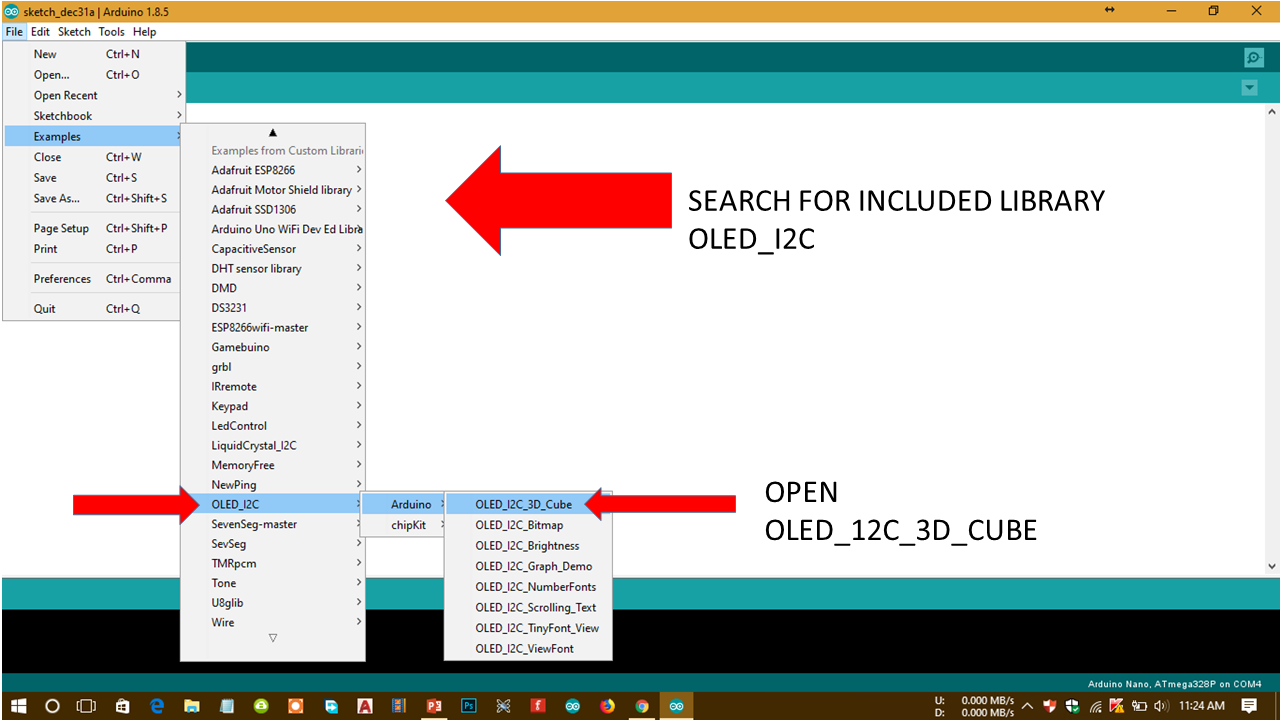Image resolution: width=1280 pixels, height=720 pixels.
Task: Launch Google Chrome from the taskbar
Action: pyautogui.click(x=642, y=706)
